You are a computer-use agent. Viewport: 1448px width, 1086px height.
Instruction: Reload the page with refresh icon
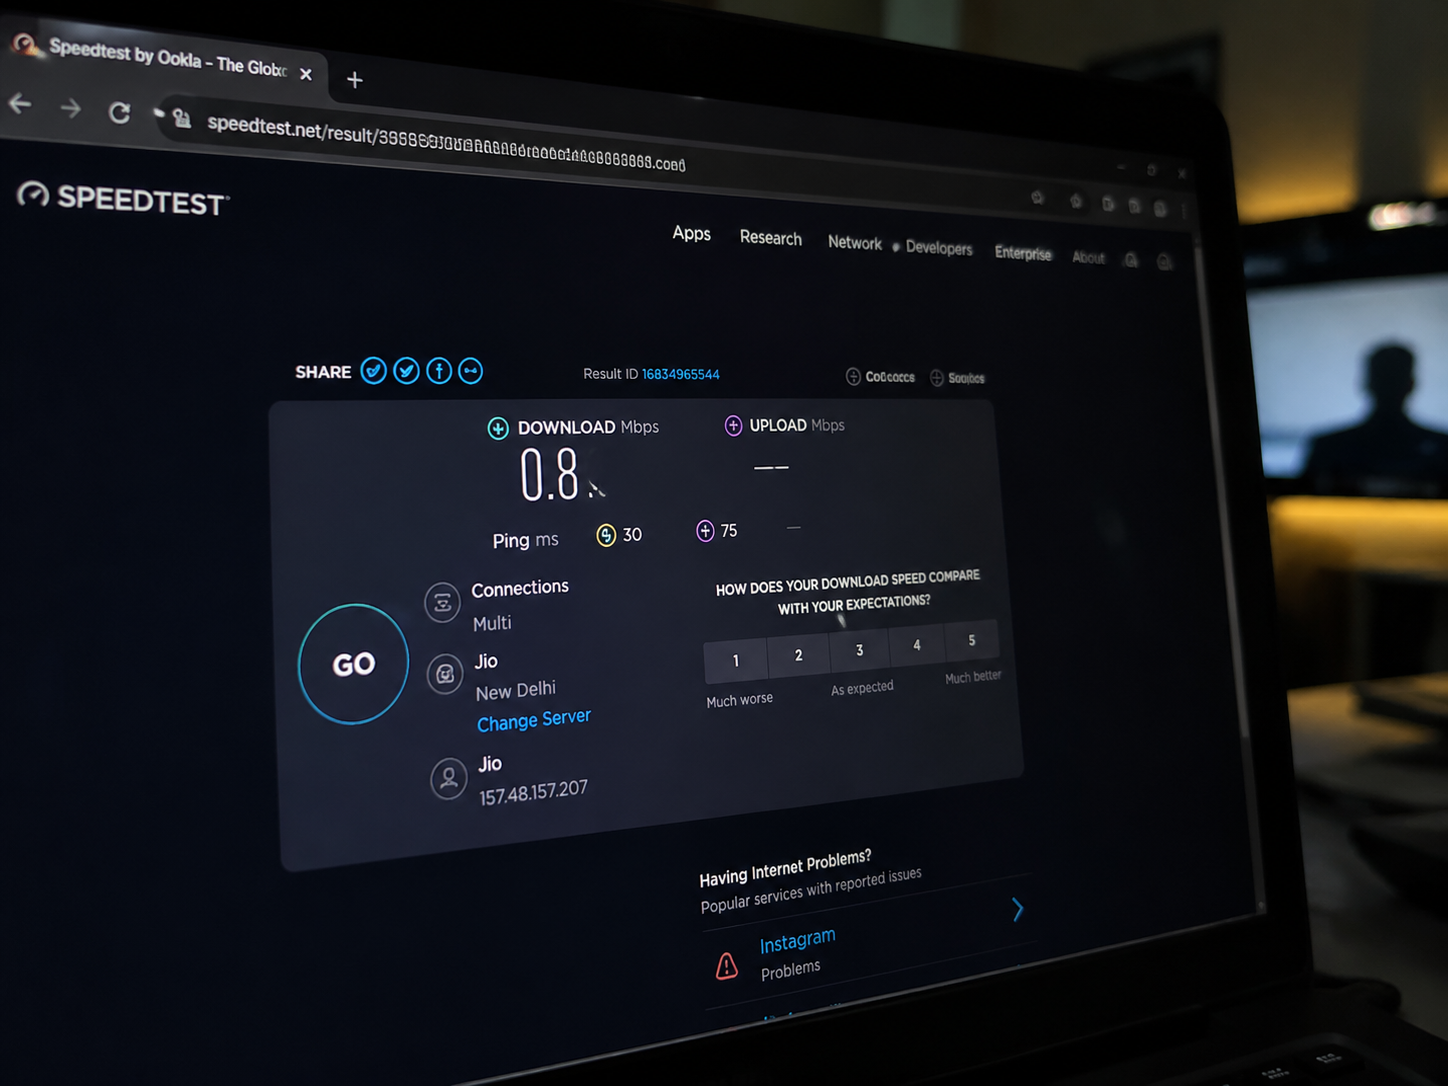click(119, 113)
